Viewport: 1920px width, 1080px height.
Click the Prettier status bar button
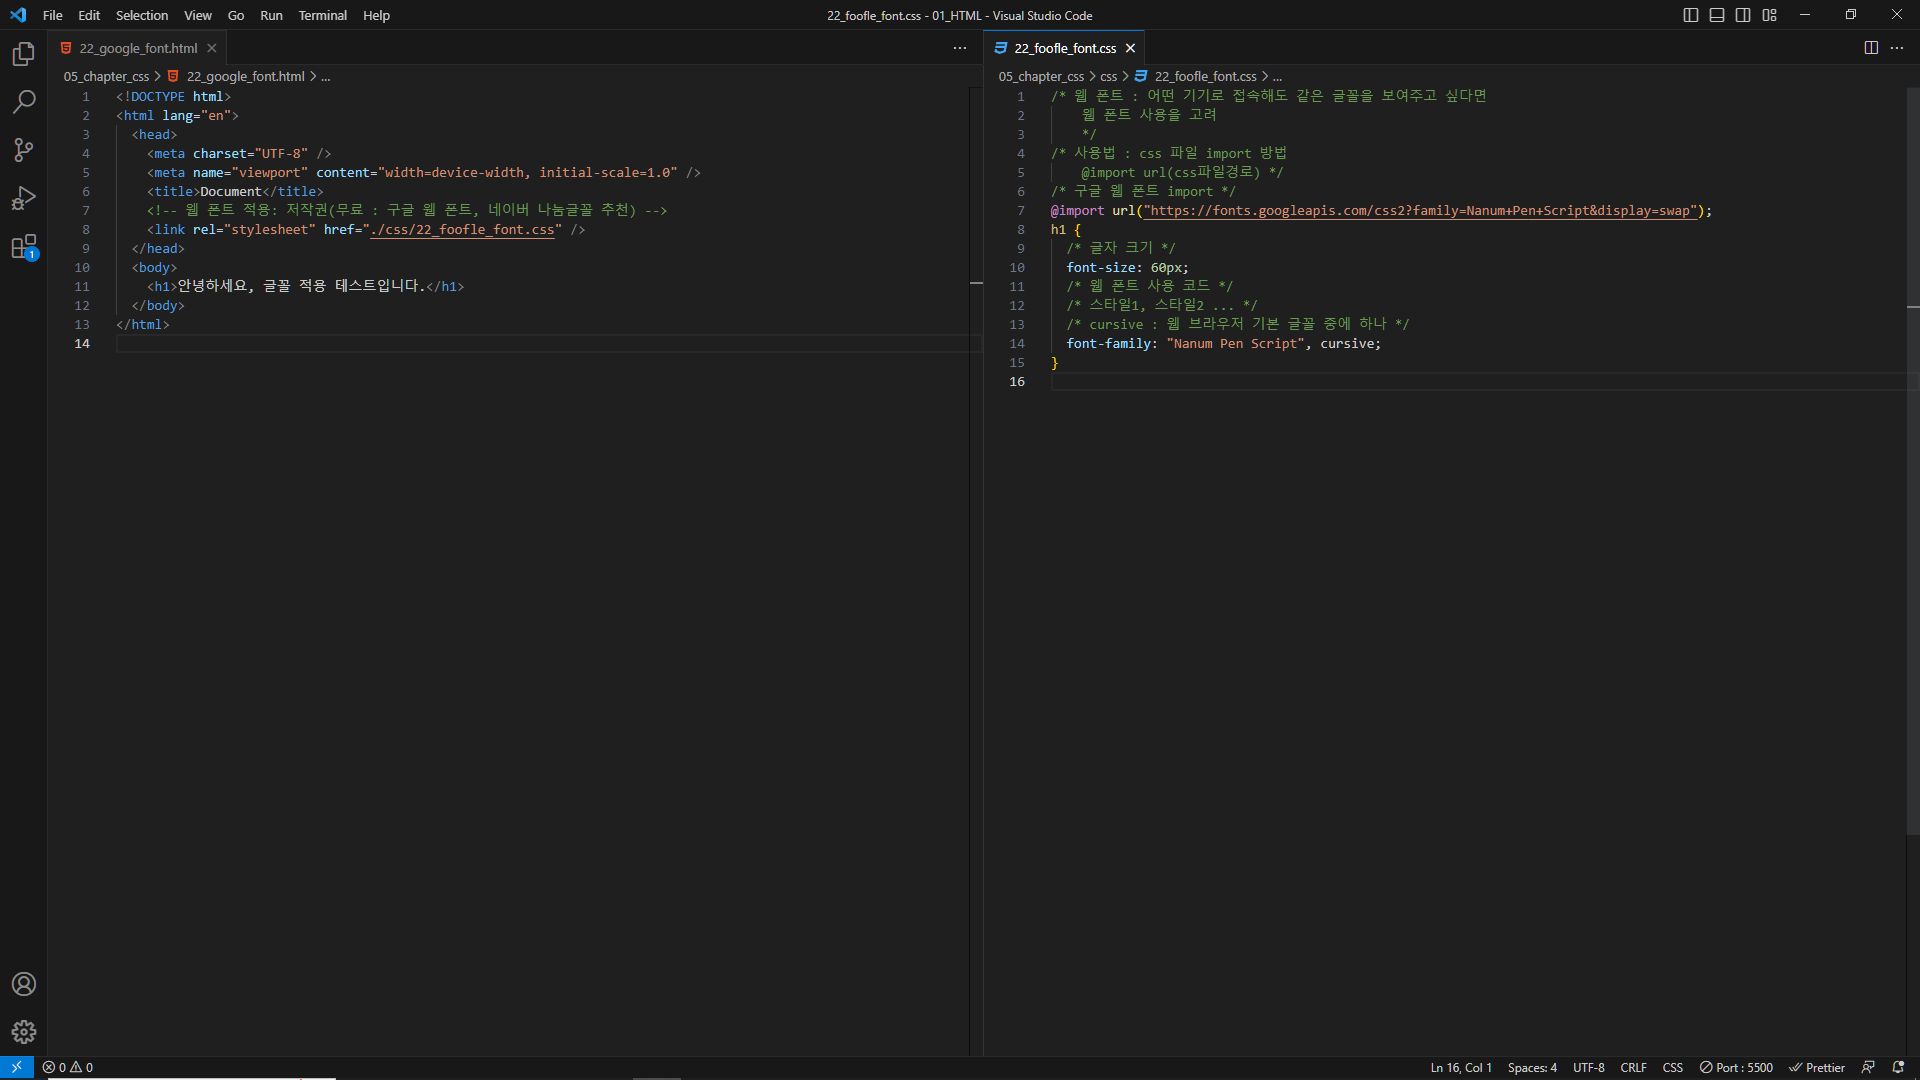(1816, 1067)
